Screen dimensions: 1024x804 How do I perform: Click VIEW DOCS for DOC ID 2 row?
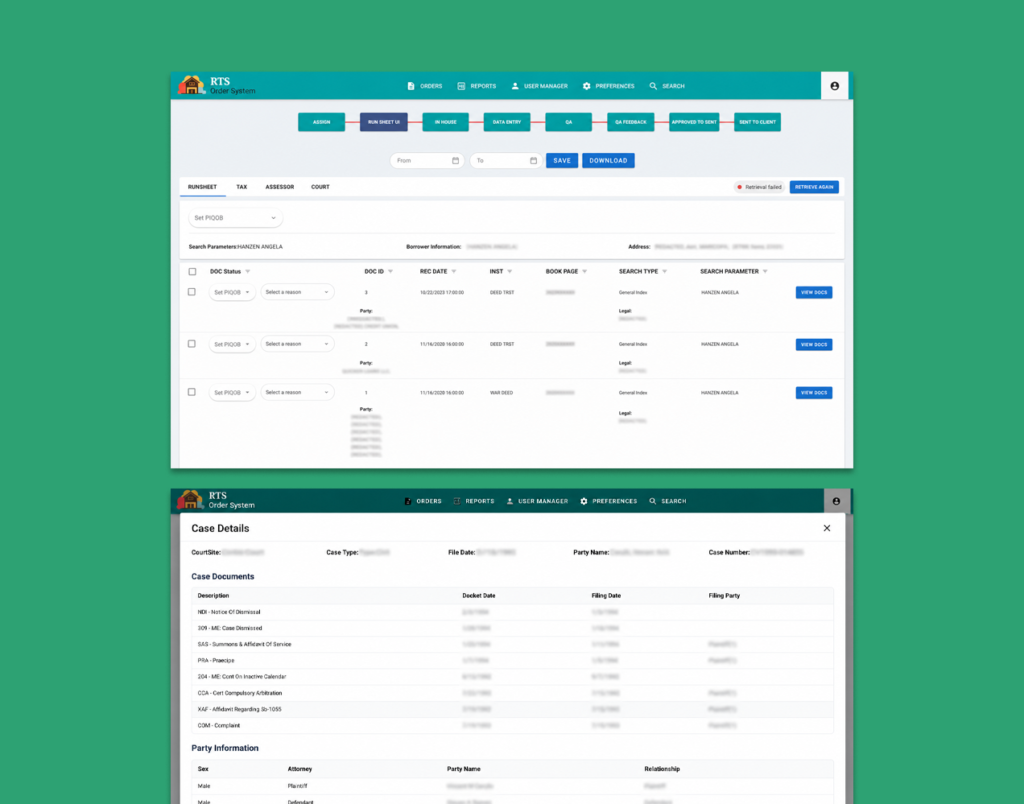(x=814, y=344)
